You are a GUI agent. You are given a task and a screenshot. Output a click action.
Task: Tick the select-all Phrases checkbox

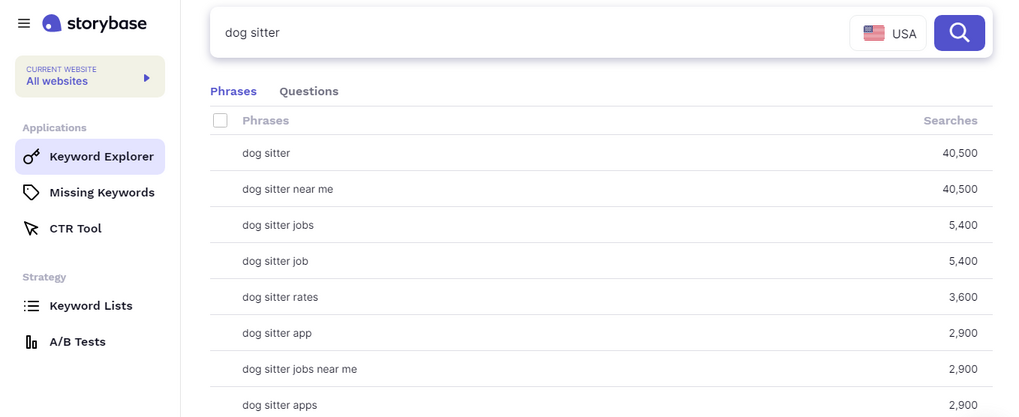(x=220, y=120)
